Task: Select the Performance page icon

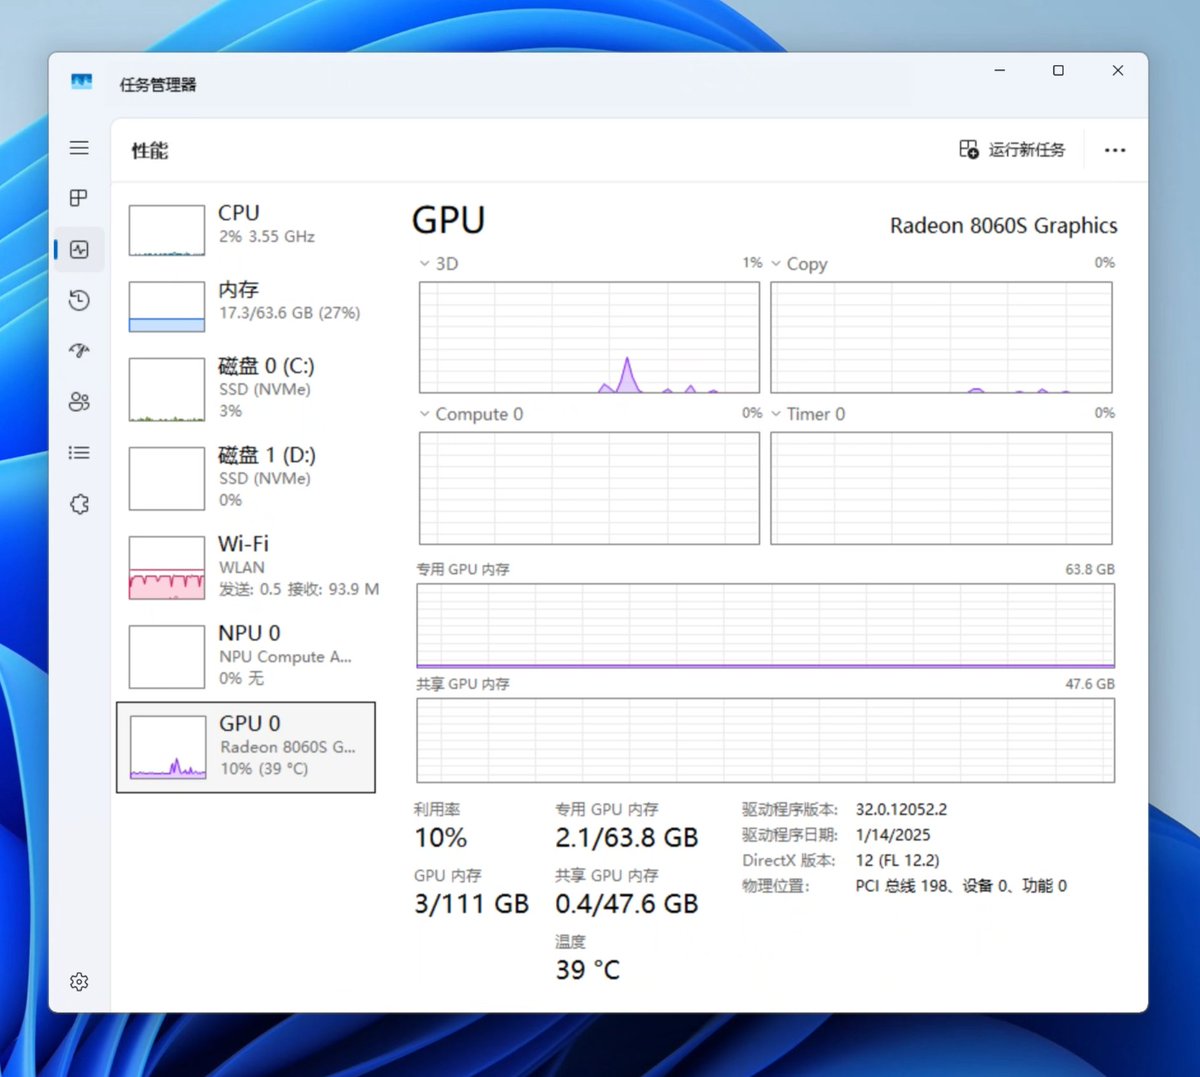Action: coord(79,249)
